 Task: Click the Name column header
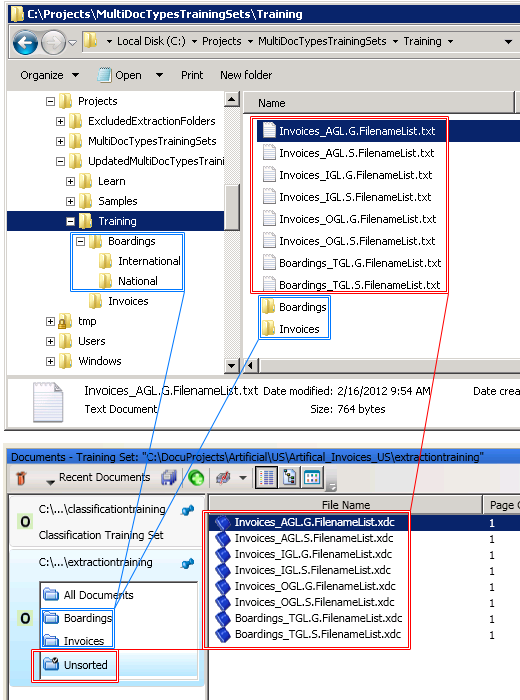click(379, 103)
